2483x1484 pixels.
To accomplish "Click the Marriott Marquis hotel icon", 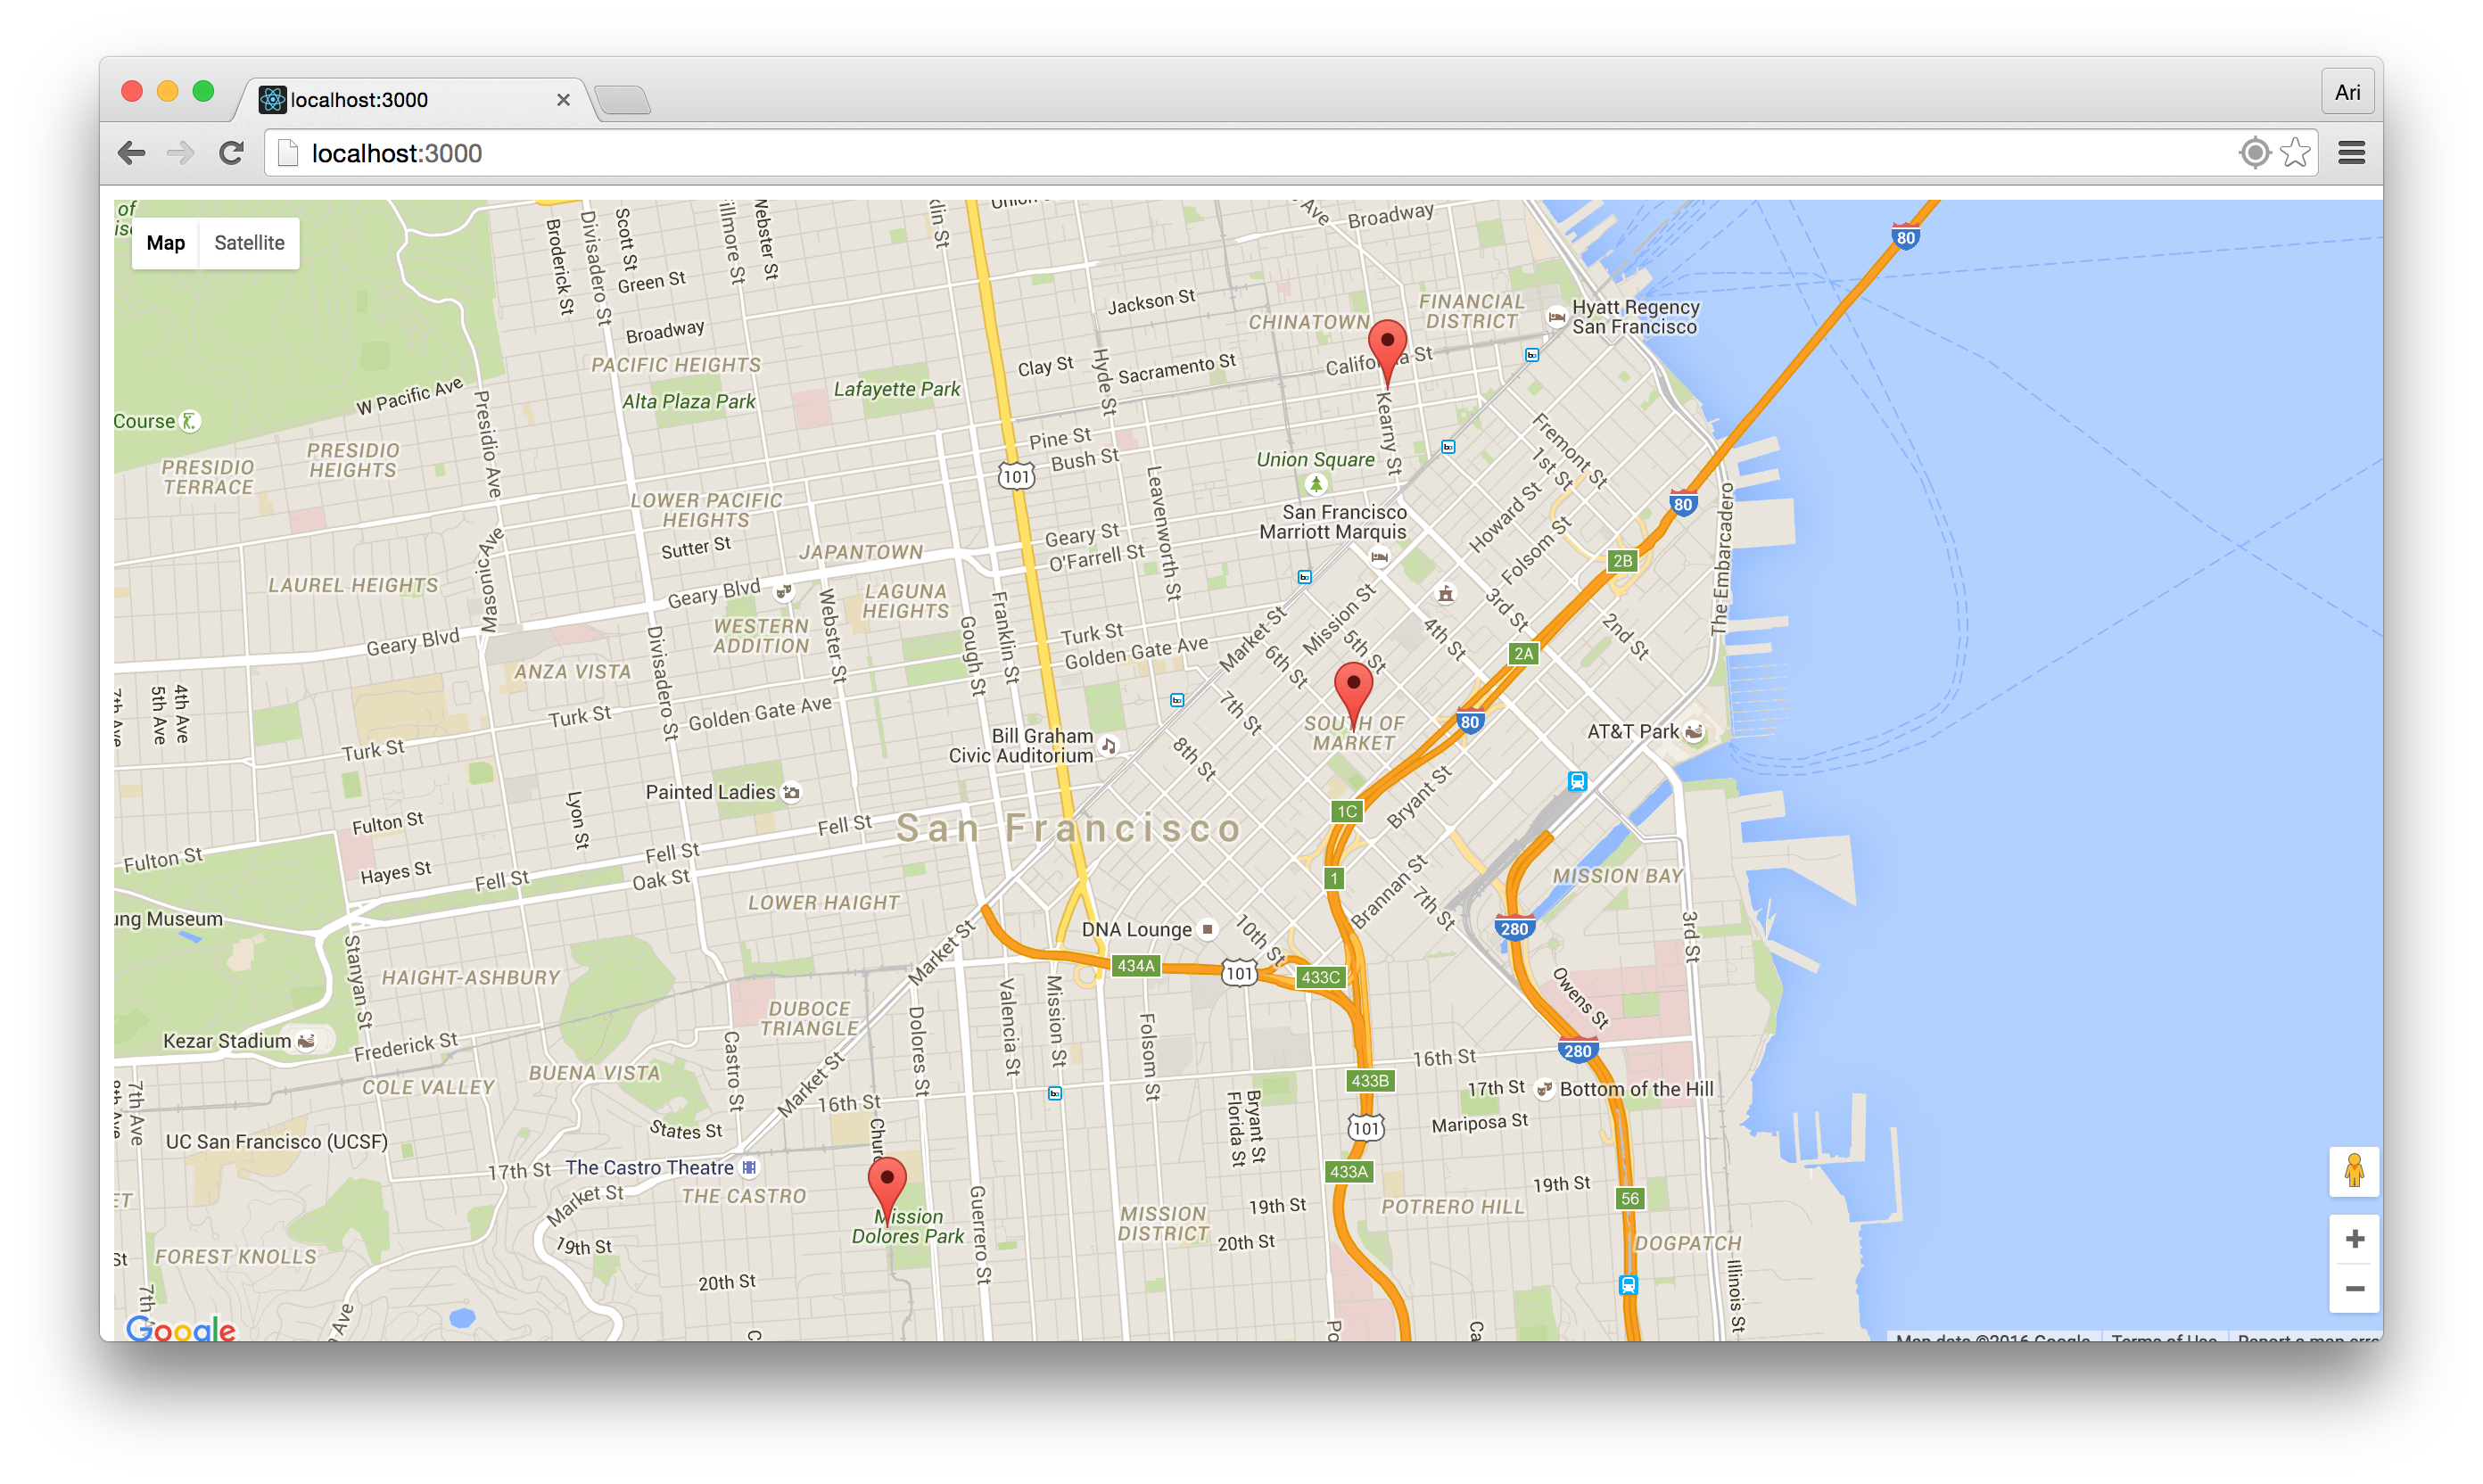I will point(1380,557).
